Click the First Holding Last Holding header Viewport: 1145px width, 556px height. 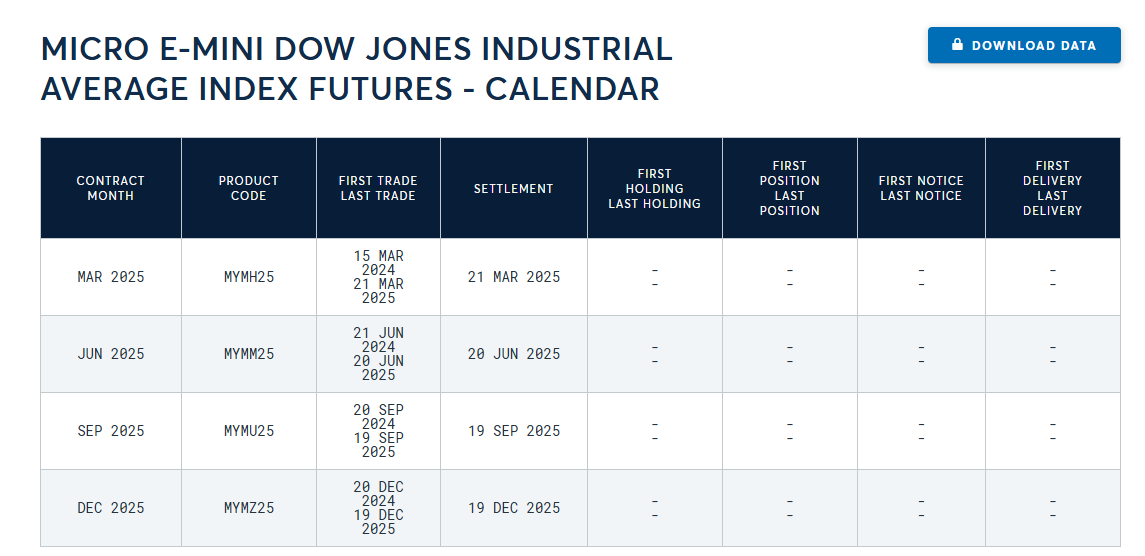click(x=655, y=188)
